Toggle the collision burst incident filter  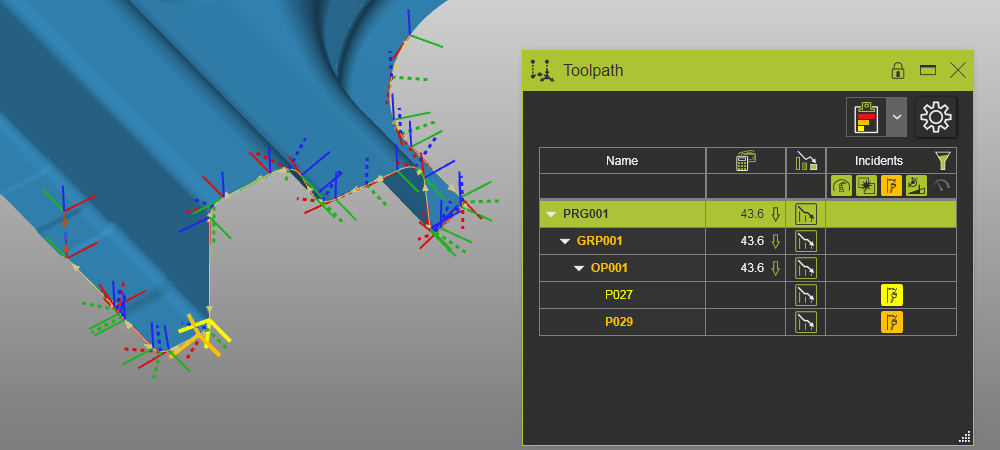pos(866,186)
